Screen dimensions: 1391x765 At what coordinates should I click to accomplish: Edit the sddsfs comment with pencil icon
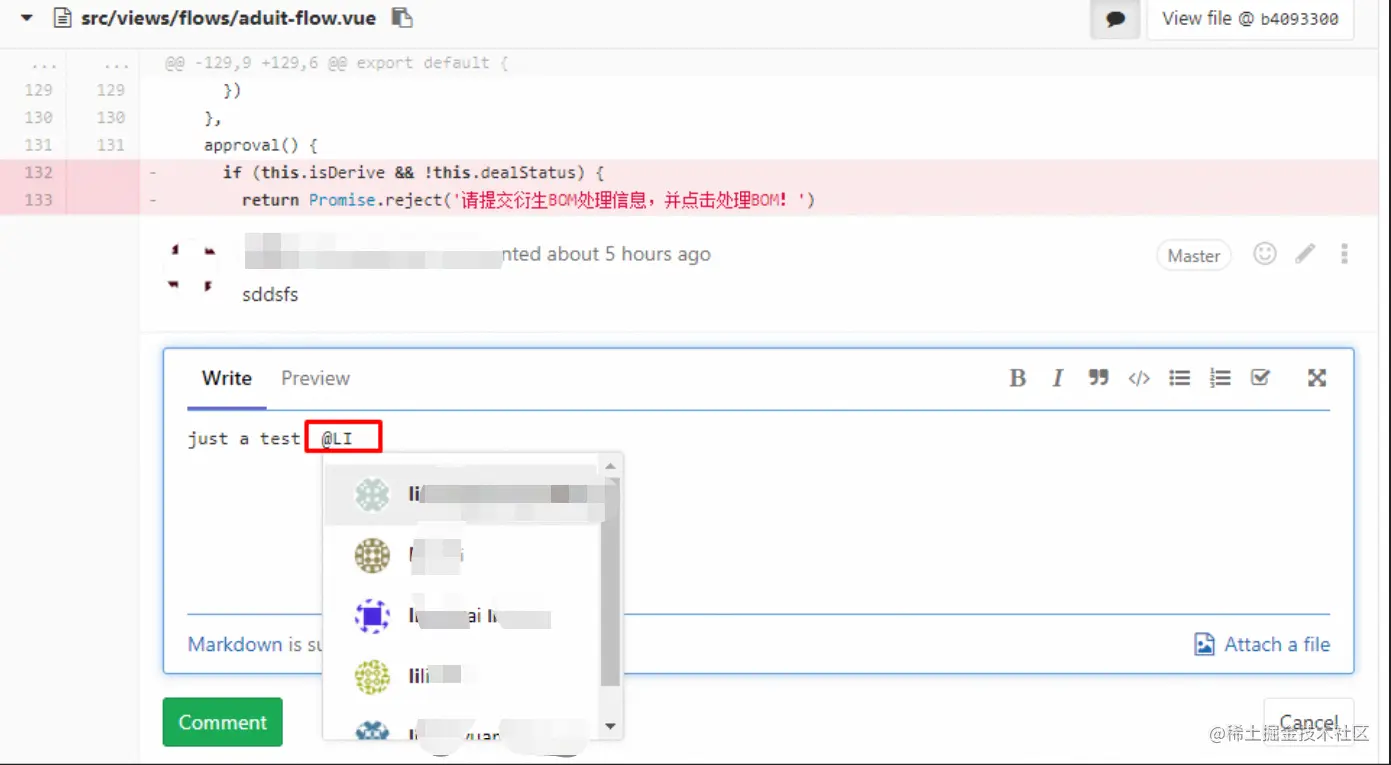pos(1305,254)
